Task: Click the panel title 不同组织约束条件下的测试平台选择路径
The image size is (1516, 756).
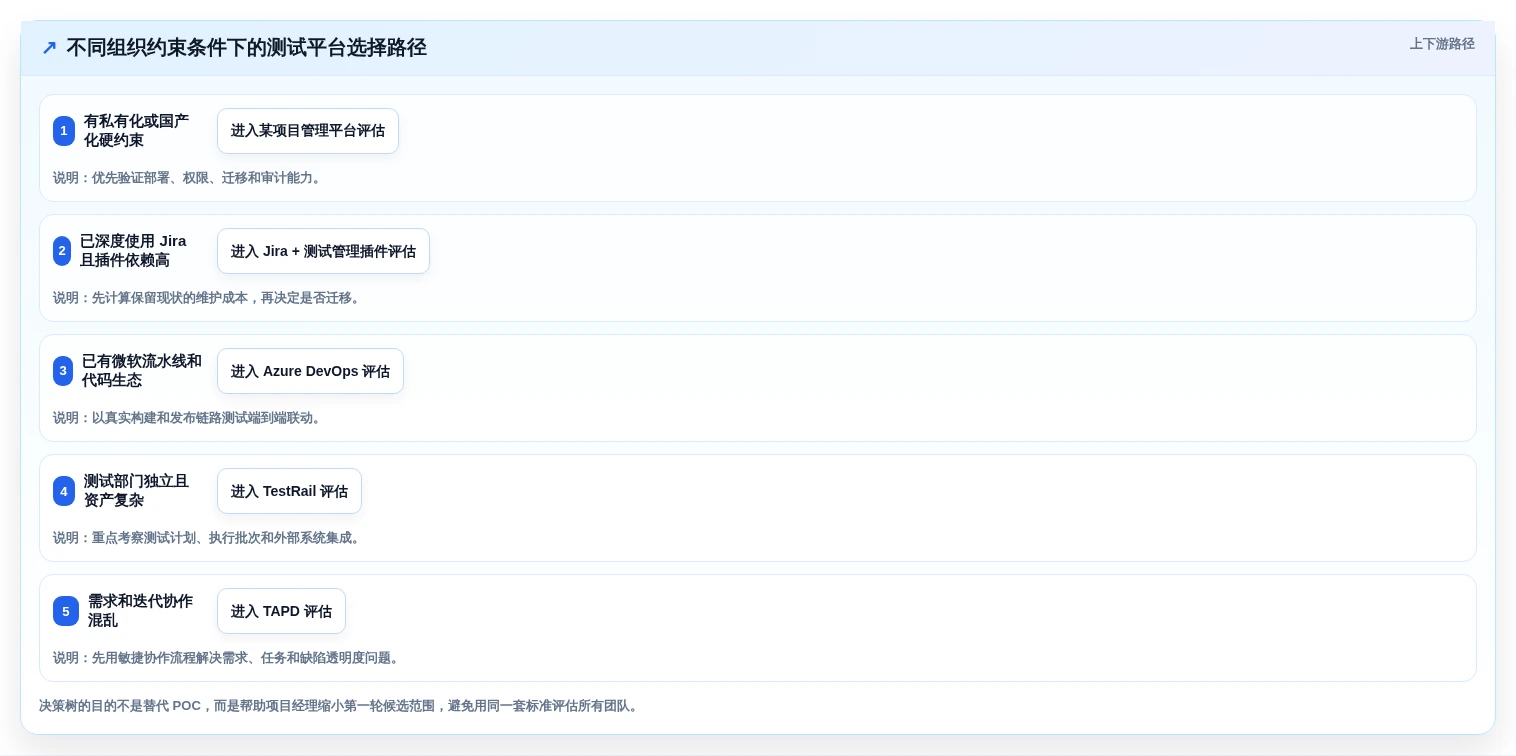Action: click(247, 48)
